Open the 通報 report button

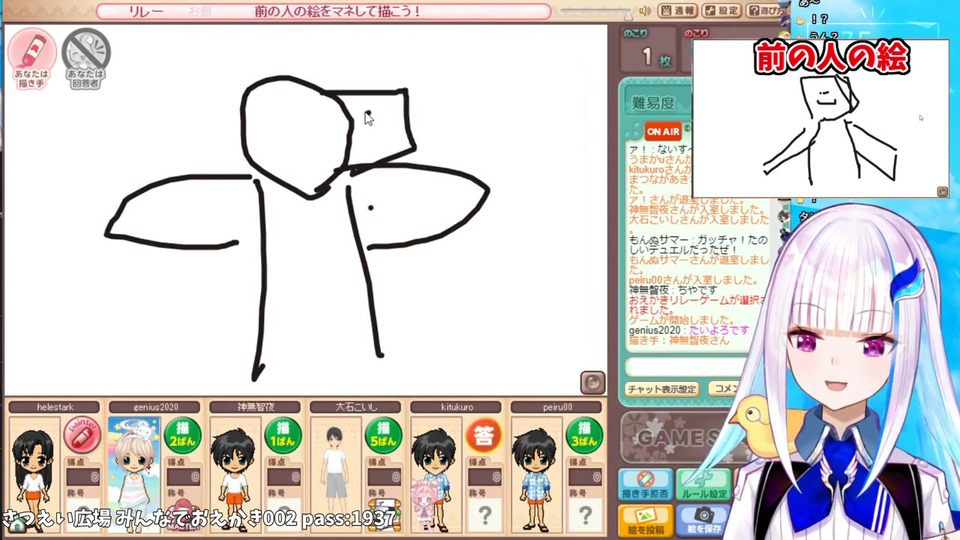click(677, 10)
